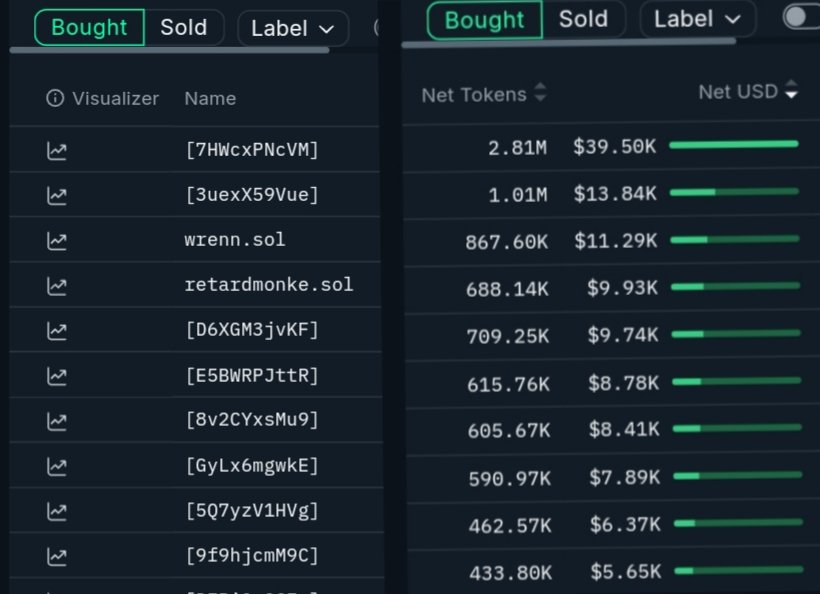This screenshot has width=820, height=594.
Task: Sort by Net USD arrows
Action: pos(791,89)
